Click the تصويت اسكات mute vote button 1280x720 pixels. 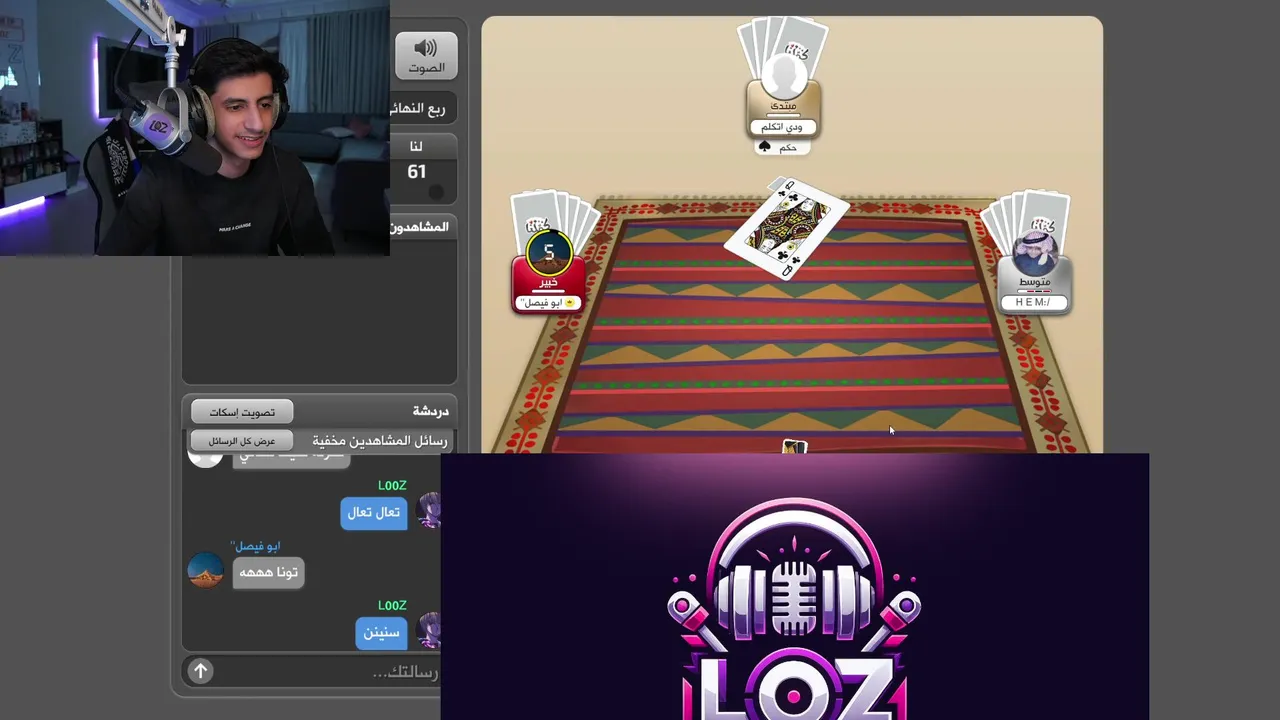coord(242,412)
